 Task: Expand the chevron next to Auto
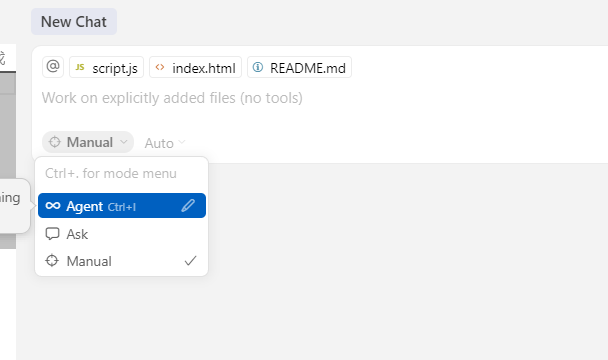pos(182,142)
